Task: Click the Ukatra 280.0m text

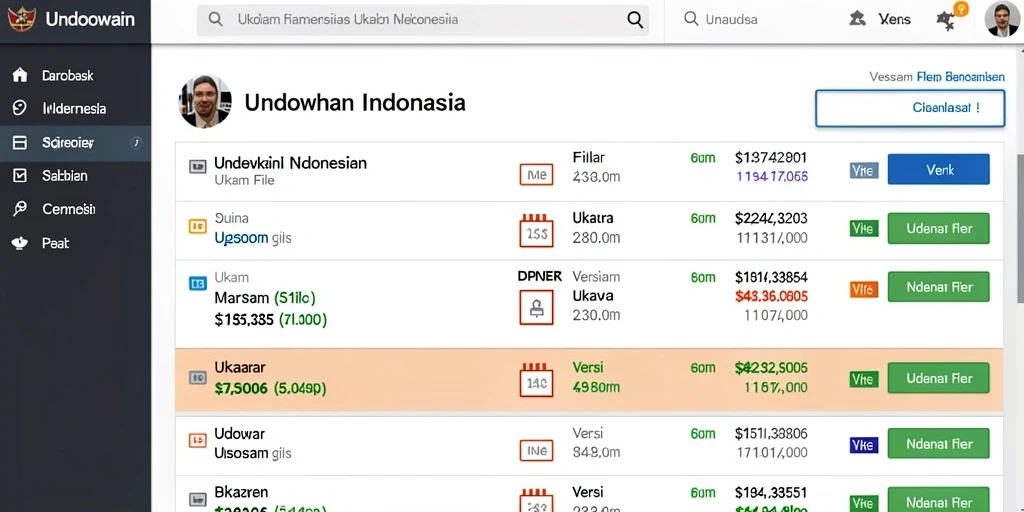Action: (x=596, y=228)
